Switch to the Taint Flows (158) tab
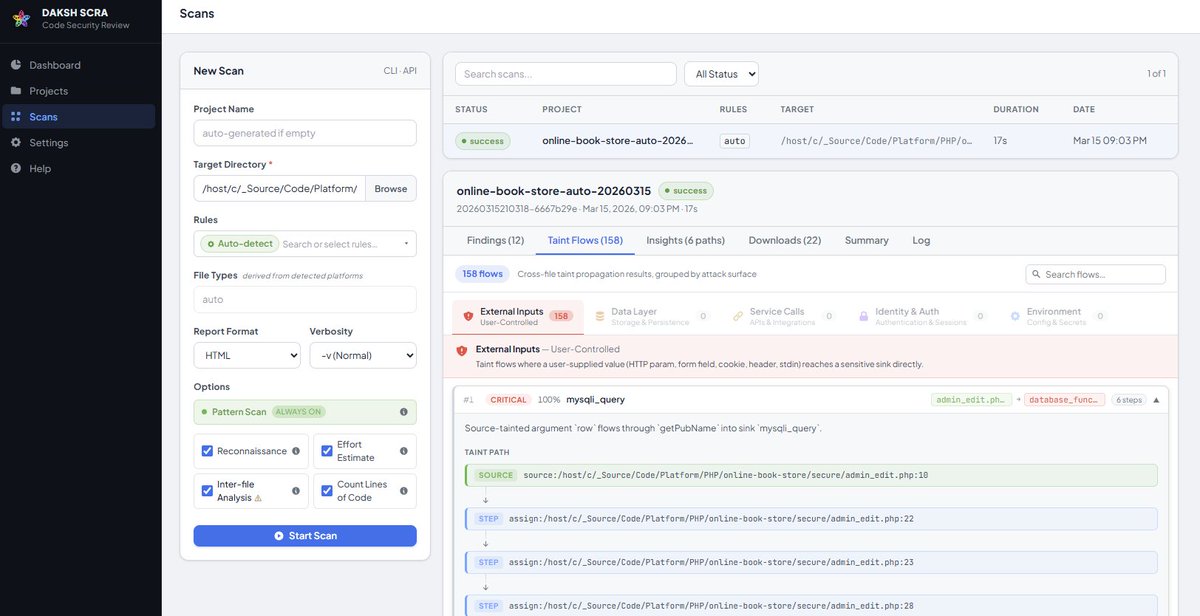The height and width of the screenshot is (616, 1200). [x=585, y=240]
